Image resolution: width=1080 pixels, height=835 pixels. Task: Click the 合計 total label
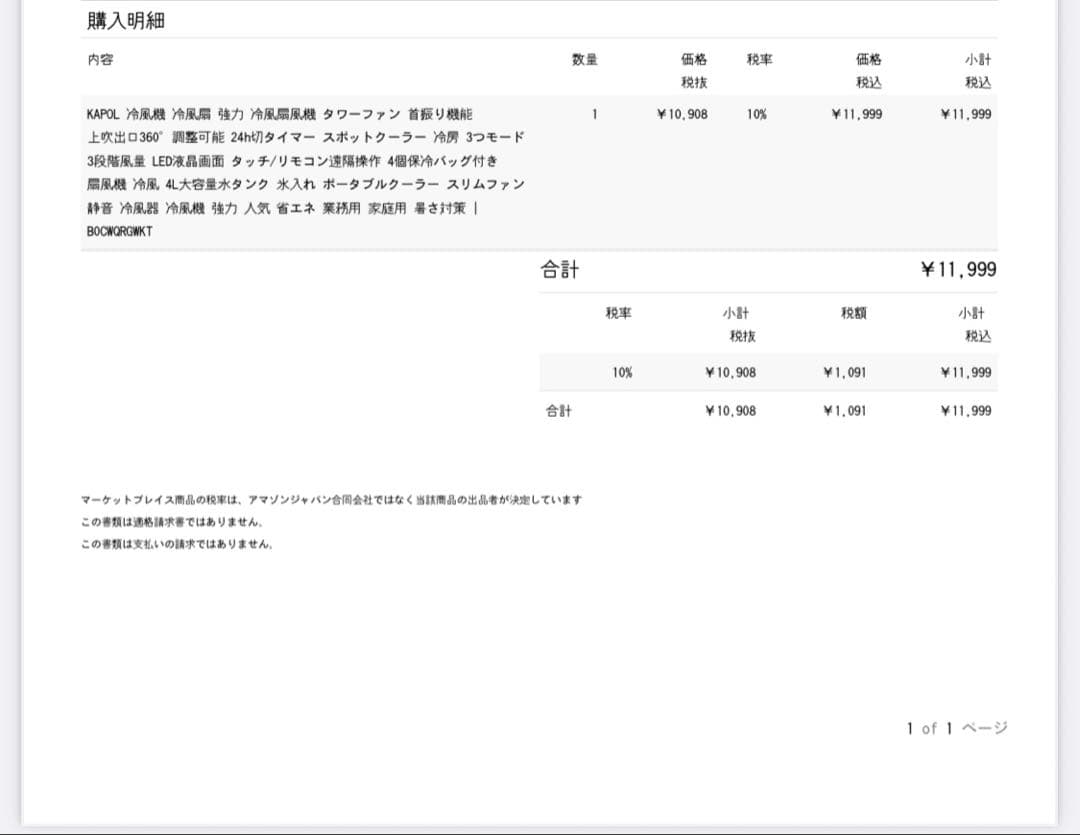557,268
